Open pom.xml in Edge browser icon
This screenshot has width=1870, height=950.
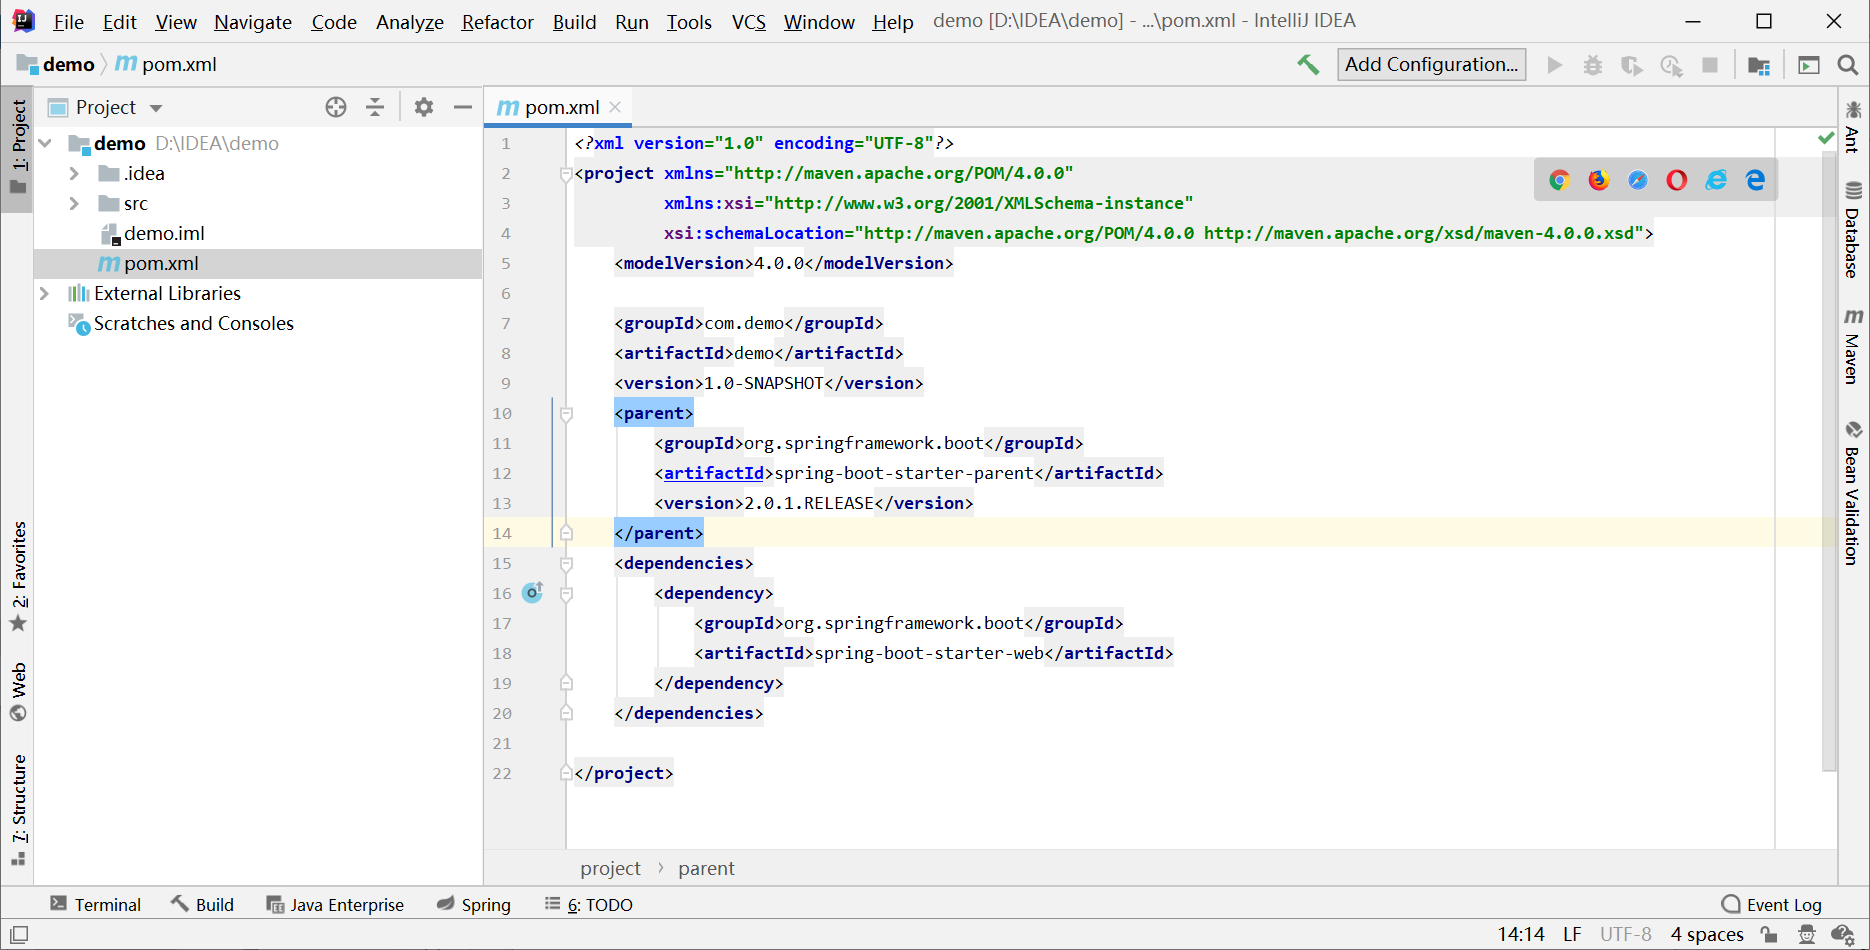pos(1755,180)
